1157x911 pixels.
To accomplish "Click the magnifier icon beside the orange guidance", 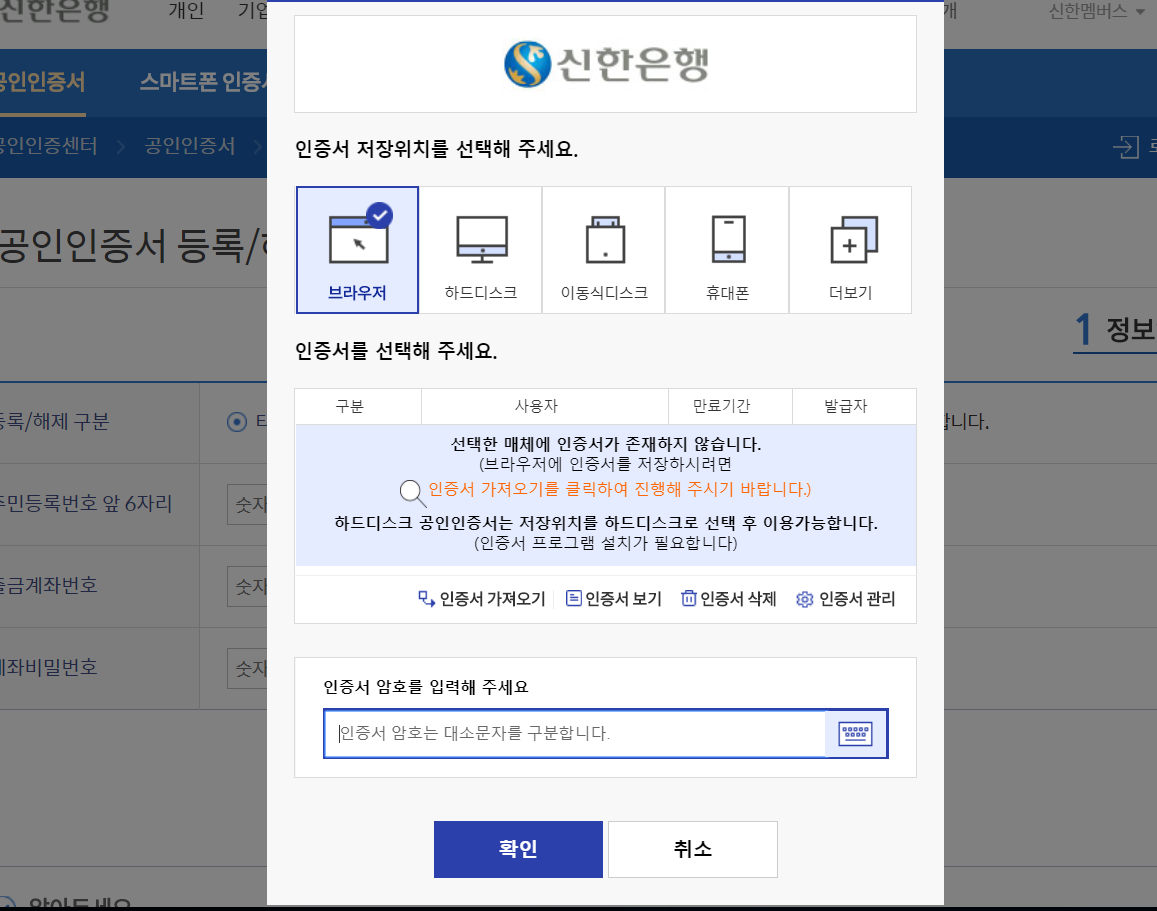I will pyautogui.click(x=412, y=493).
